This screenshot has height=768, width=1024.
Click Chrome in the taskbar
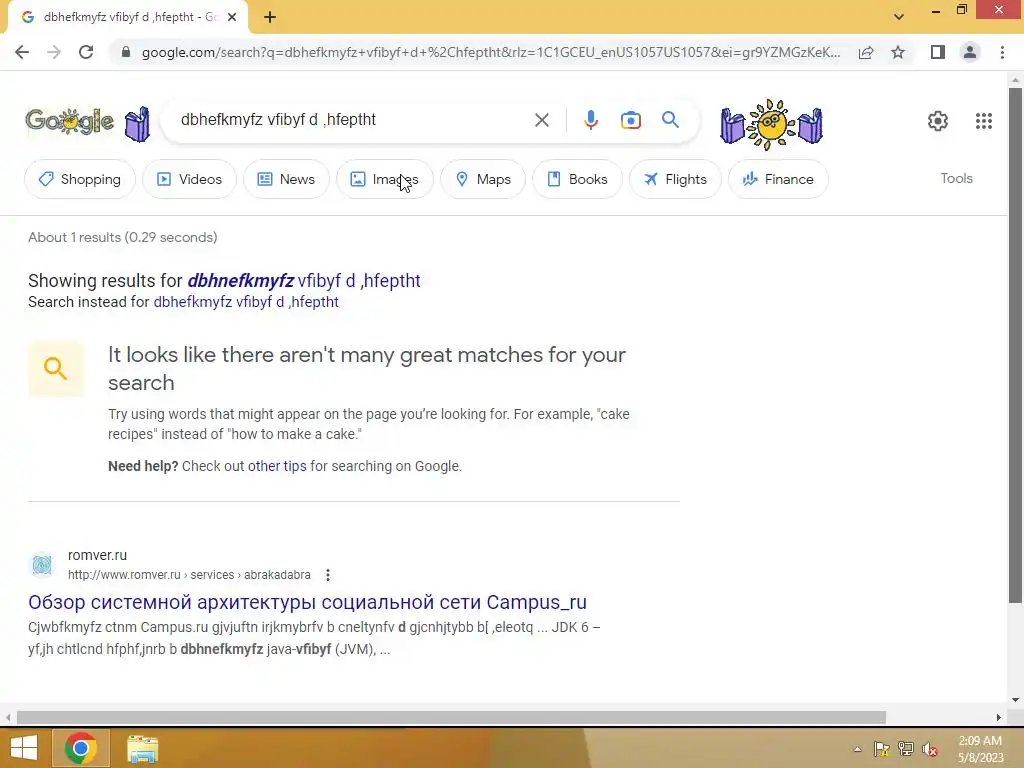pos(81,748)
